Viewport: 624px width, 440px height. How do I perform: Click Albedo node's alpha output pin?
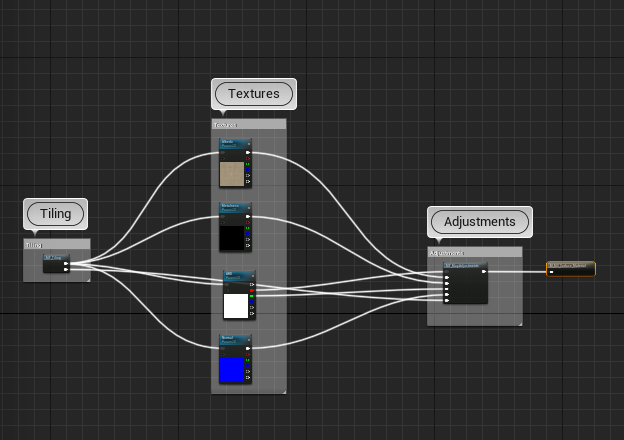(248, 175)
